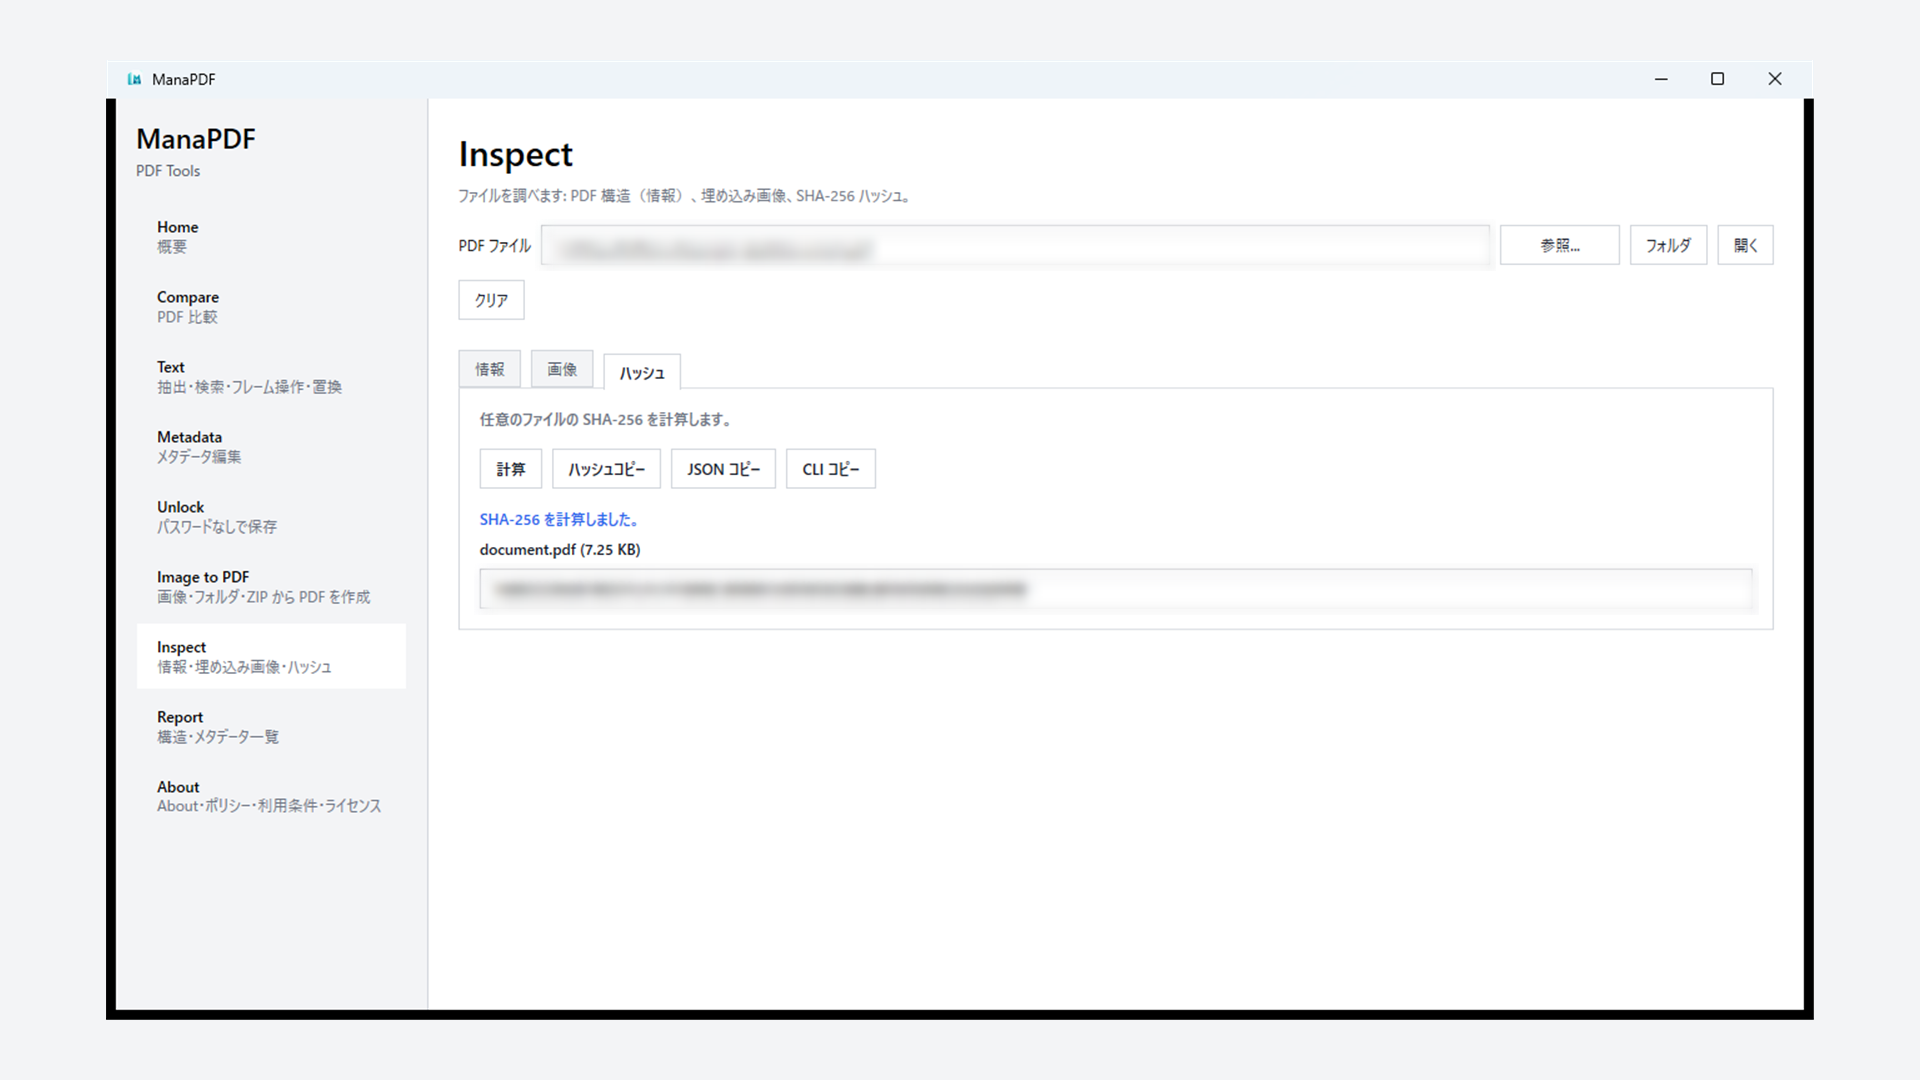
Task: Select the ハッシュ tab
Action: click(642, 372)
